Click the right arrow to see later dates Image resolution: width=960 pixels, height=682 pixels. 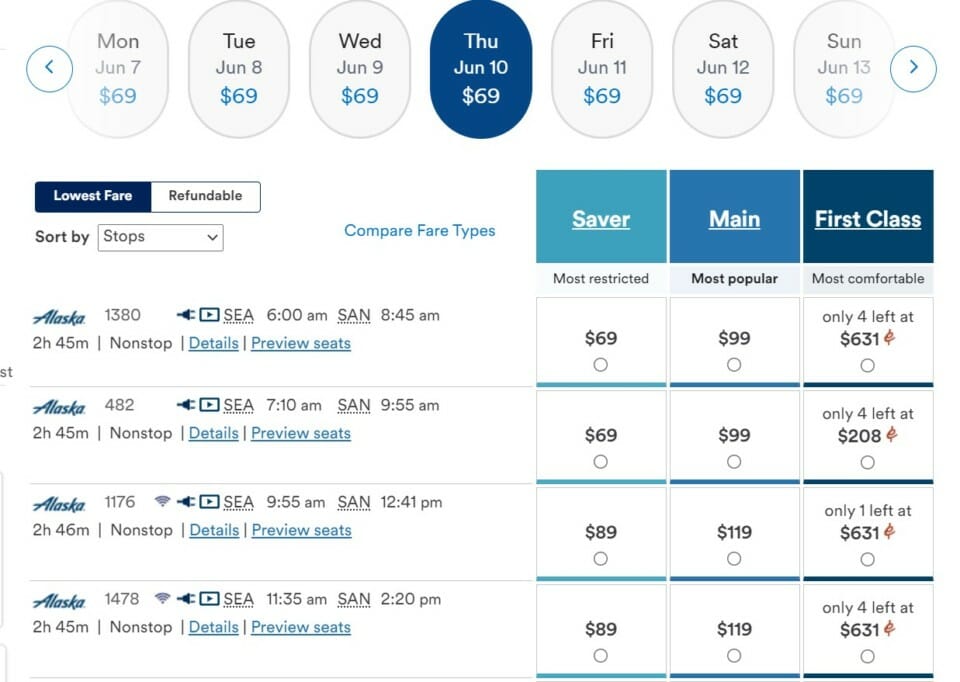point(913,68)
